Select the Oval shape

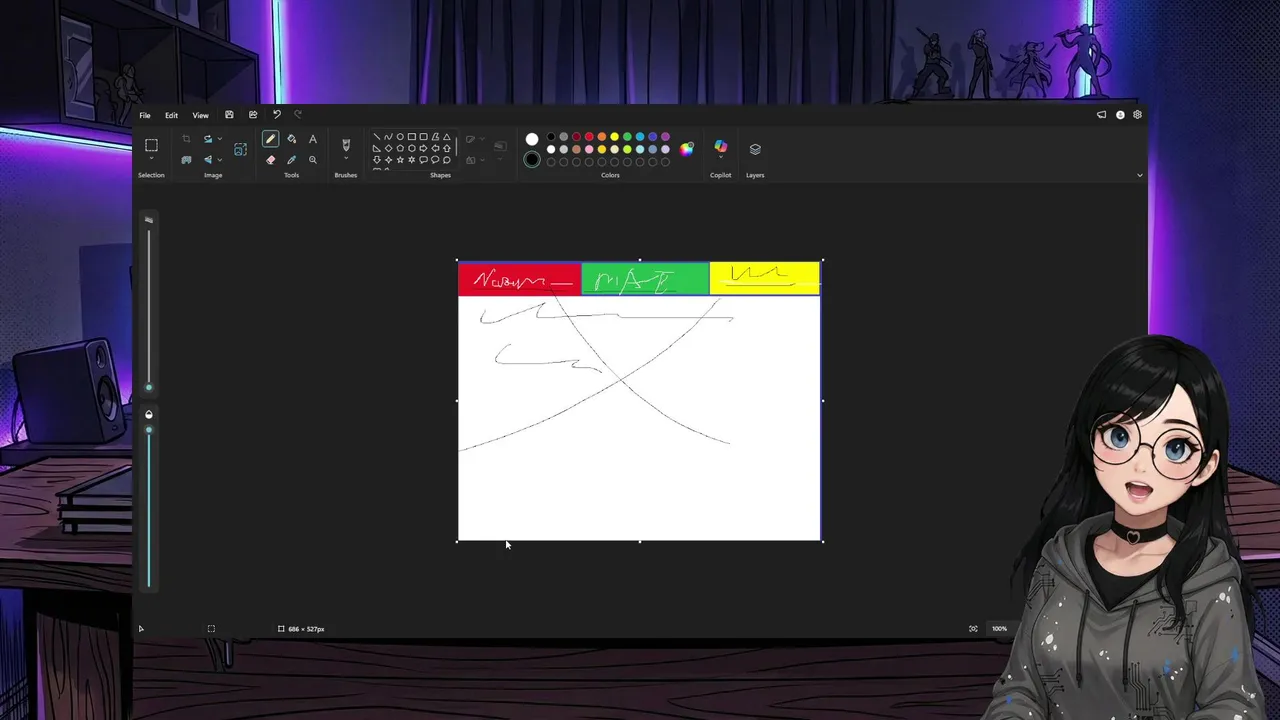[400, 137]
